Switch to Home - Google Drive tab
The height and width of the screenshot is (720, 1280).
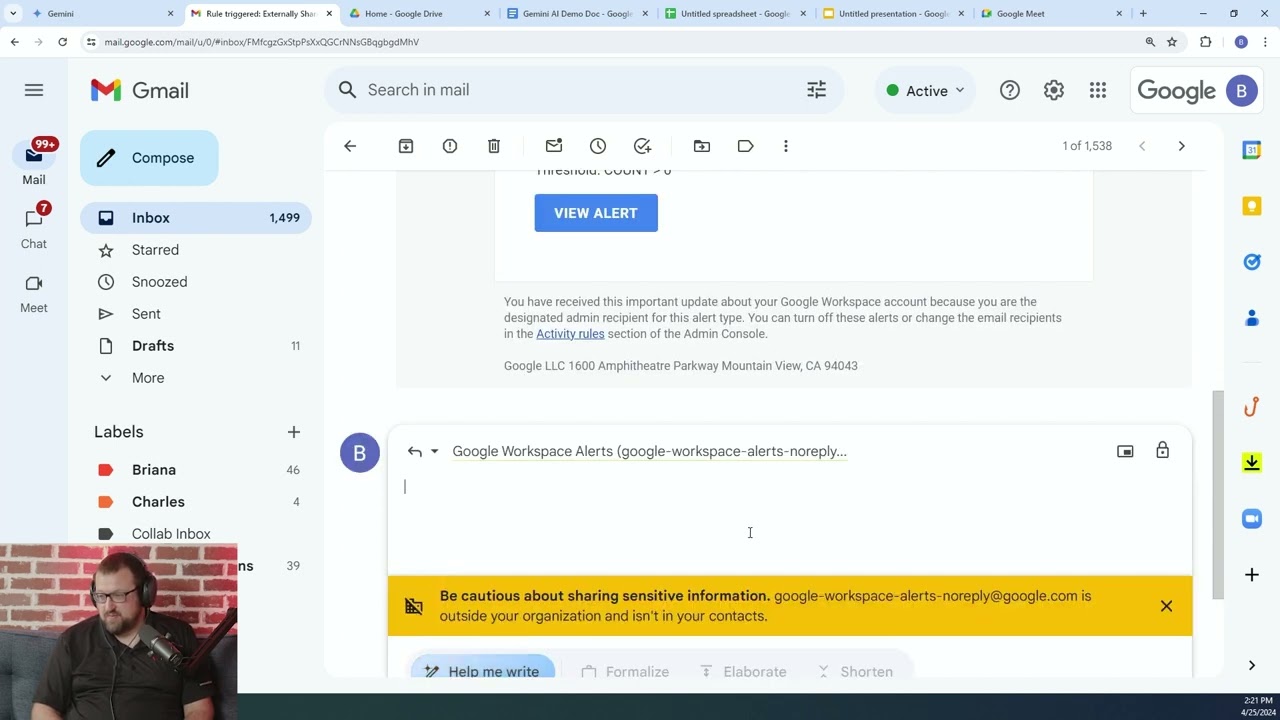418,14
